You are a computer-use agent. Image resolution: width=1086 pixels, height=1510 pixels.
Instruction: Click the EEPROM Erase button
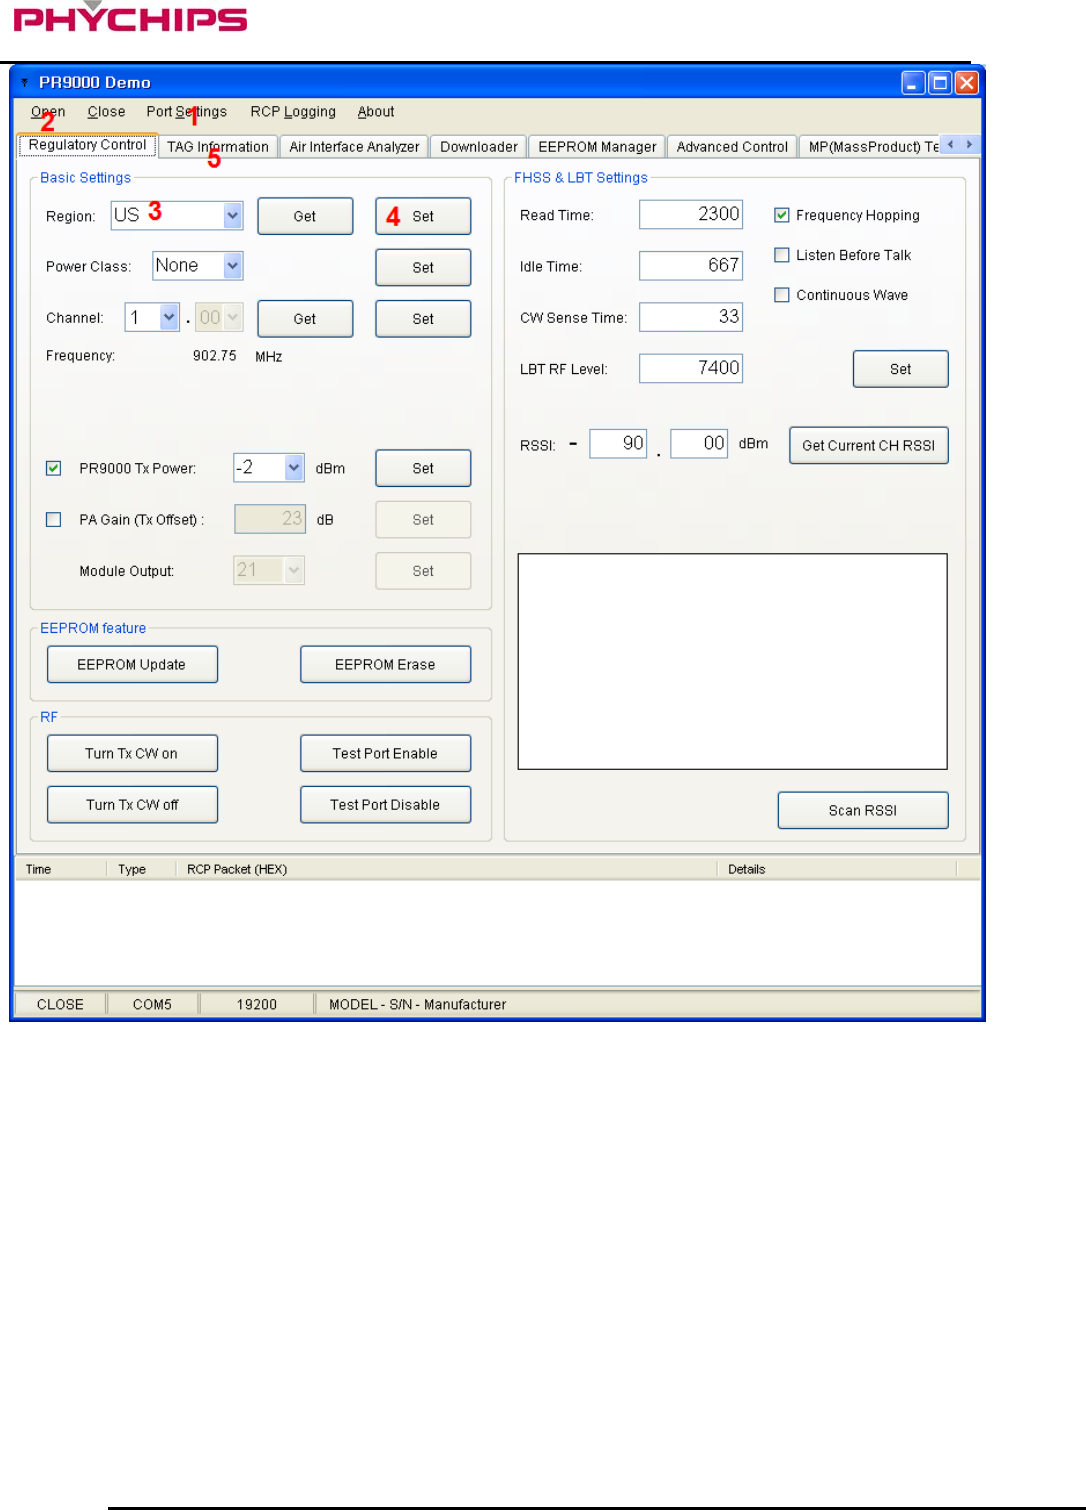pos(385,664)
